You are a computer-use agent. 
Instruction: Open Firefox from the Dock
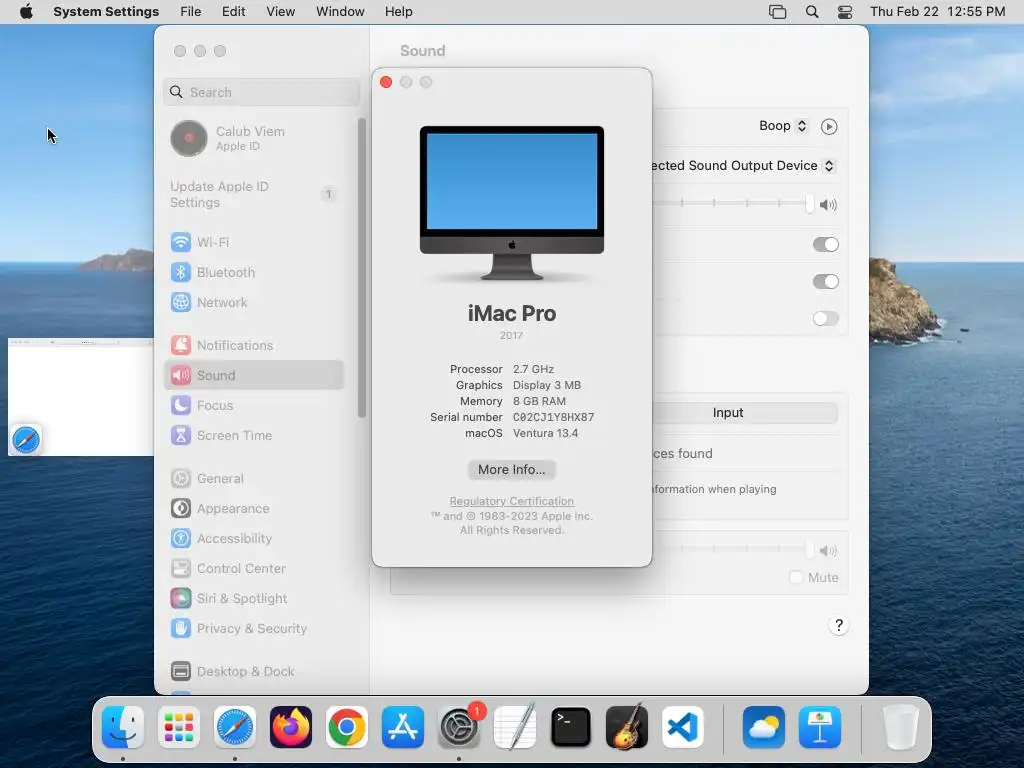(291, 727)
